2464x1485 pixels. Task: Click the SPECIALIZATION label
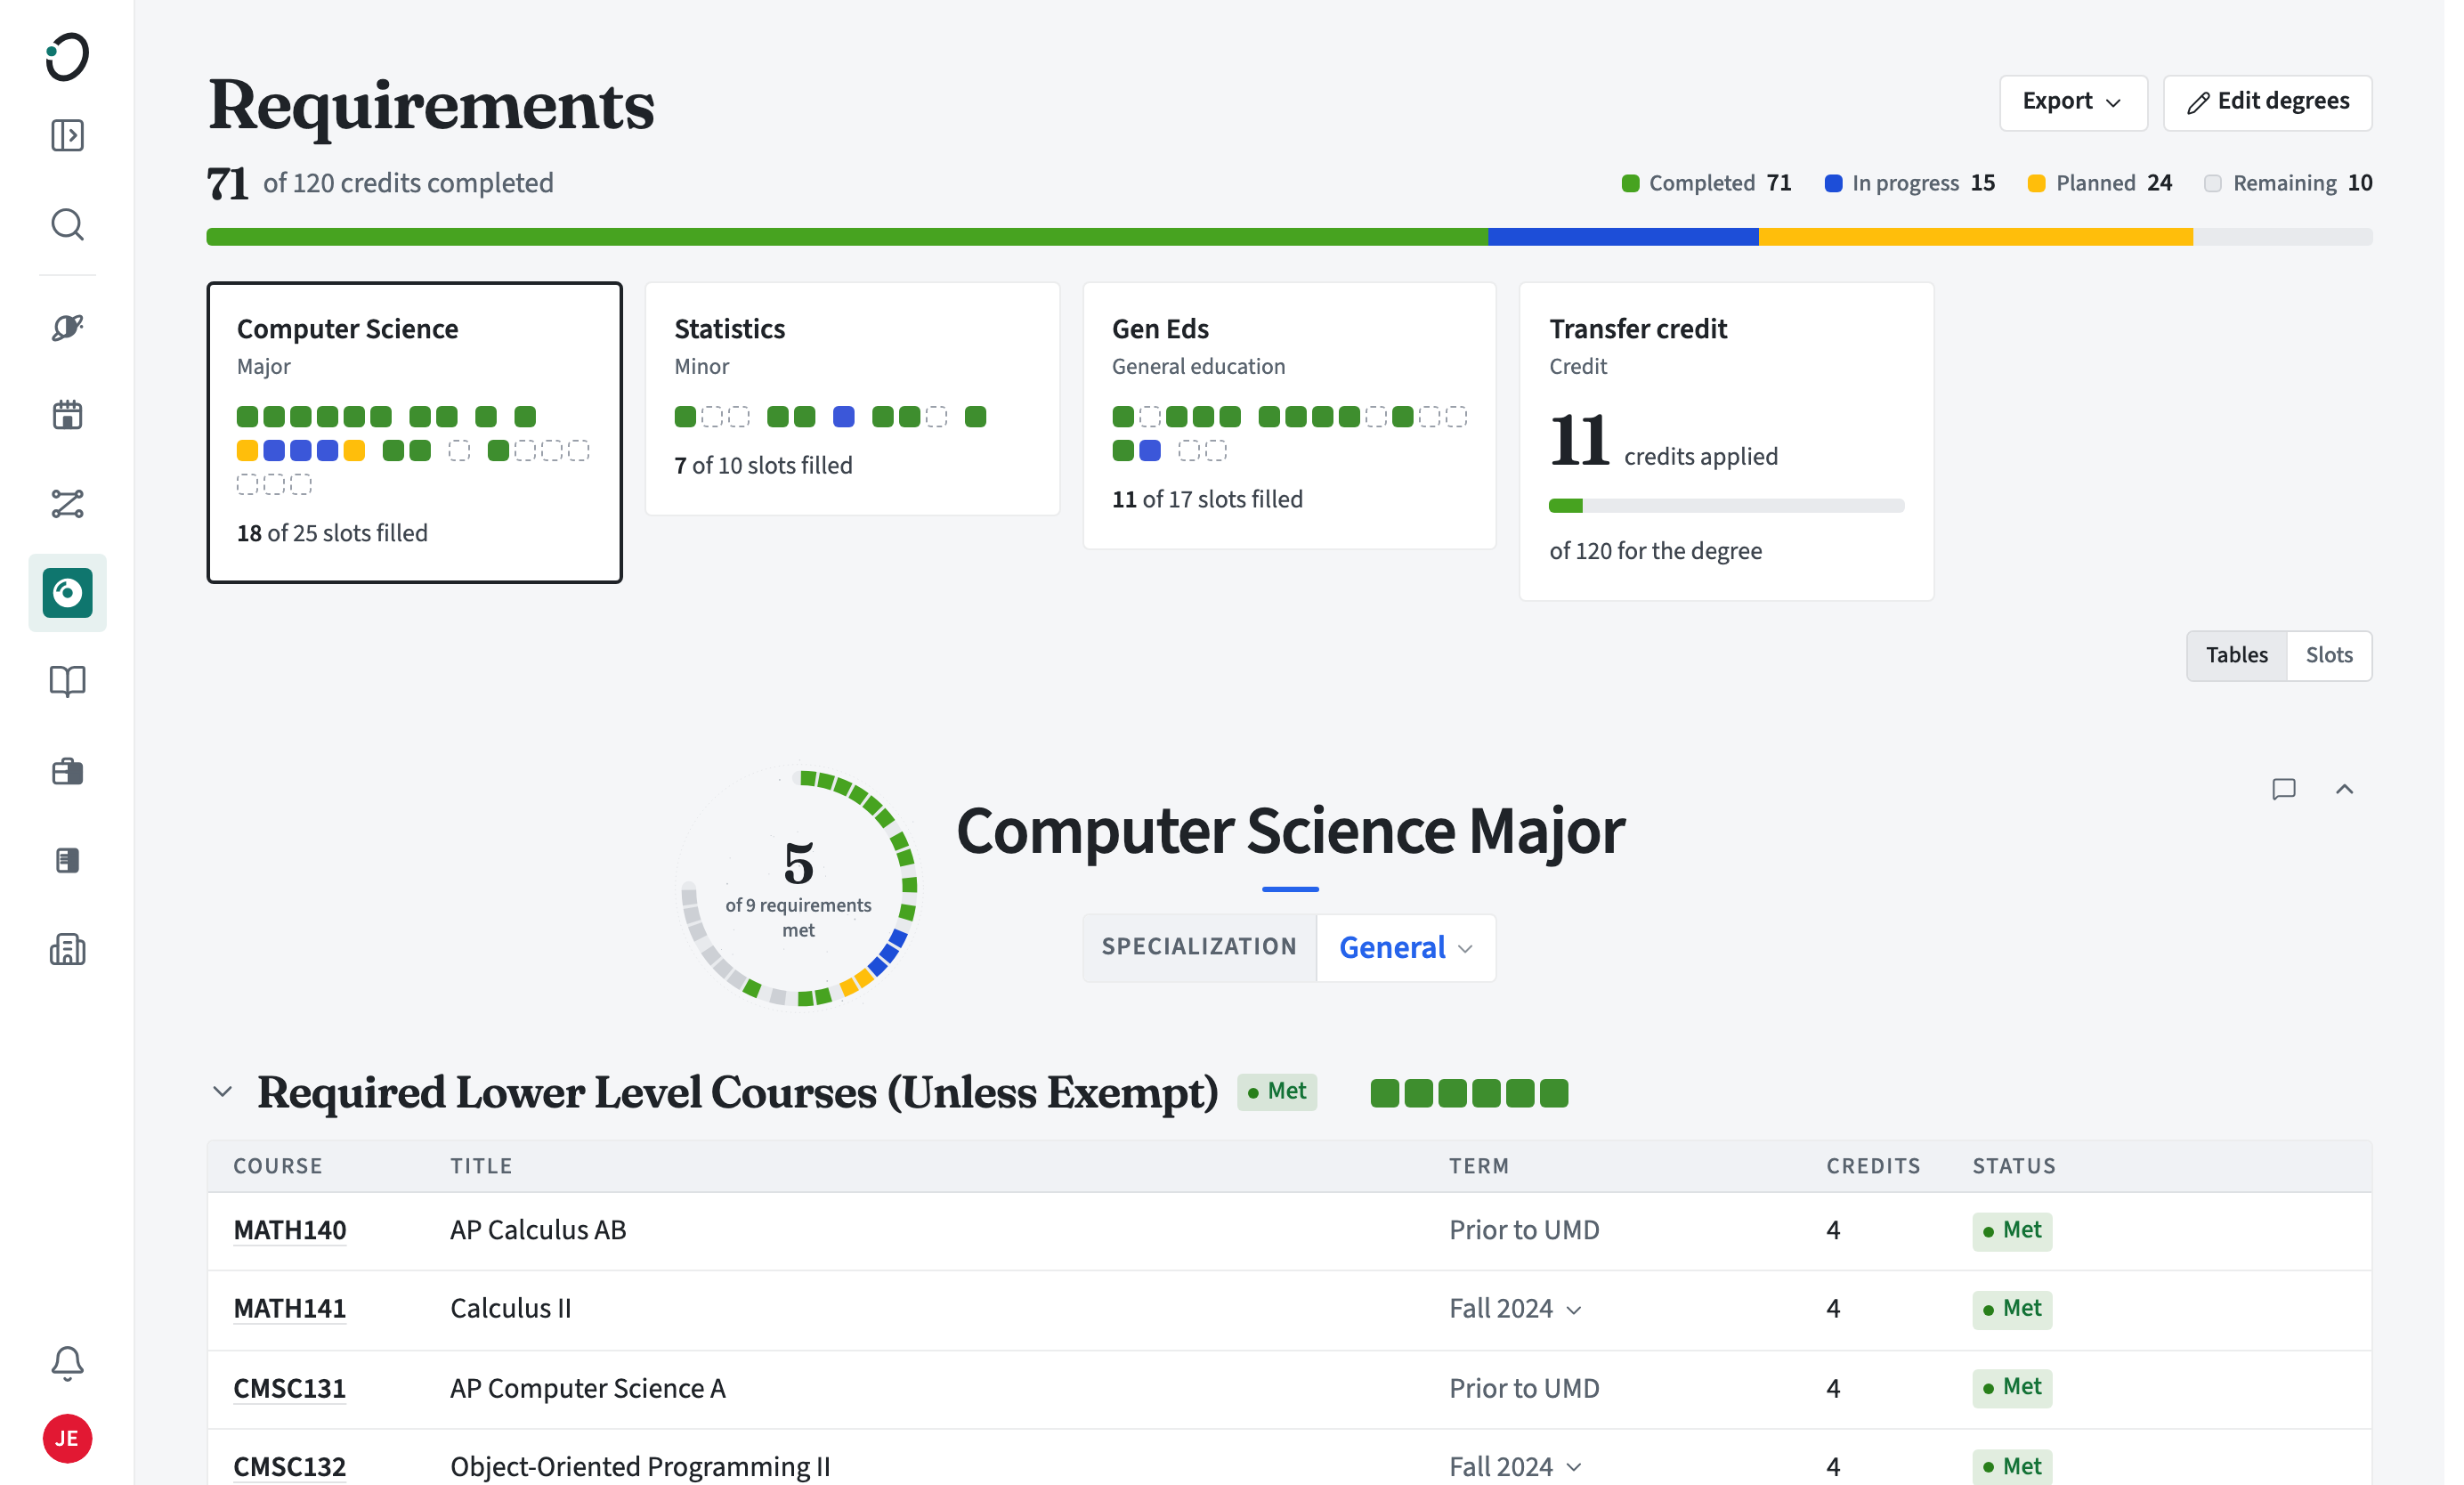[1199, 947]
